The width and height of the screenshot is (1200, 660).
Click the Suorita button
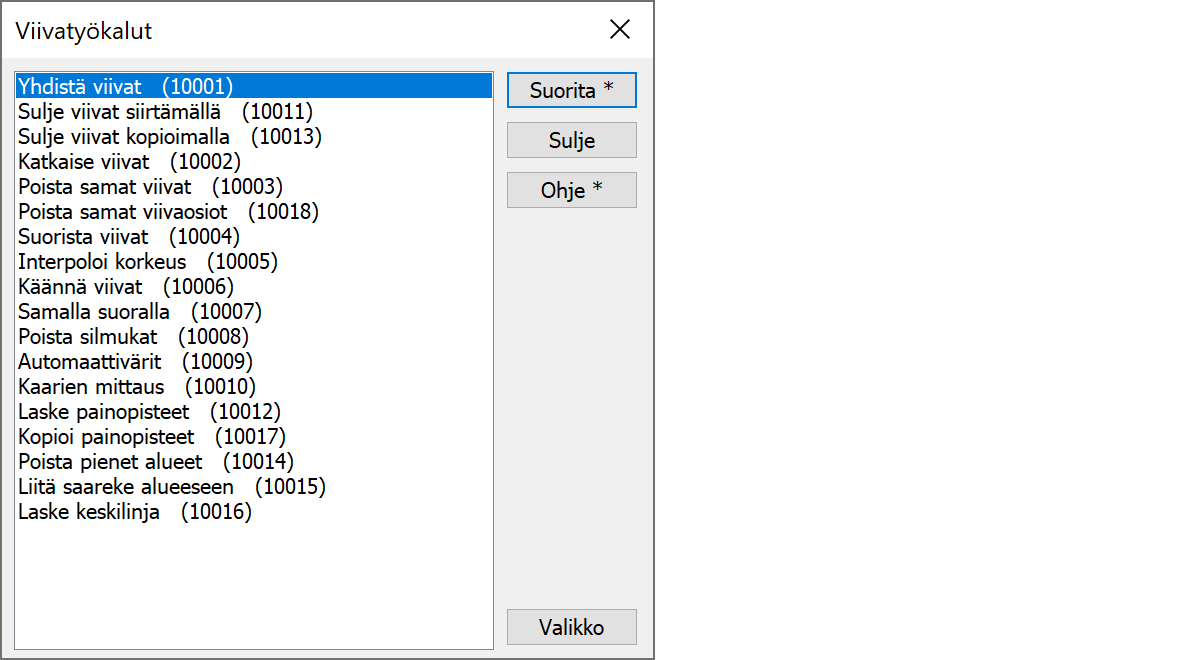click(x=571, y=90)
